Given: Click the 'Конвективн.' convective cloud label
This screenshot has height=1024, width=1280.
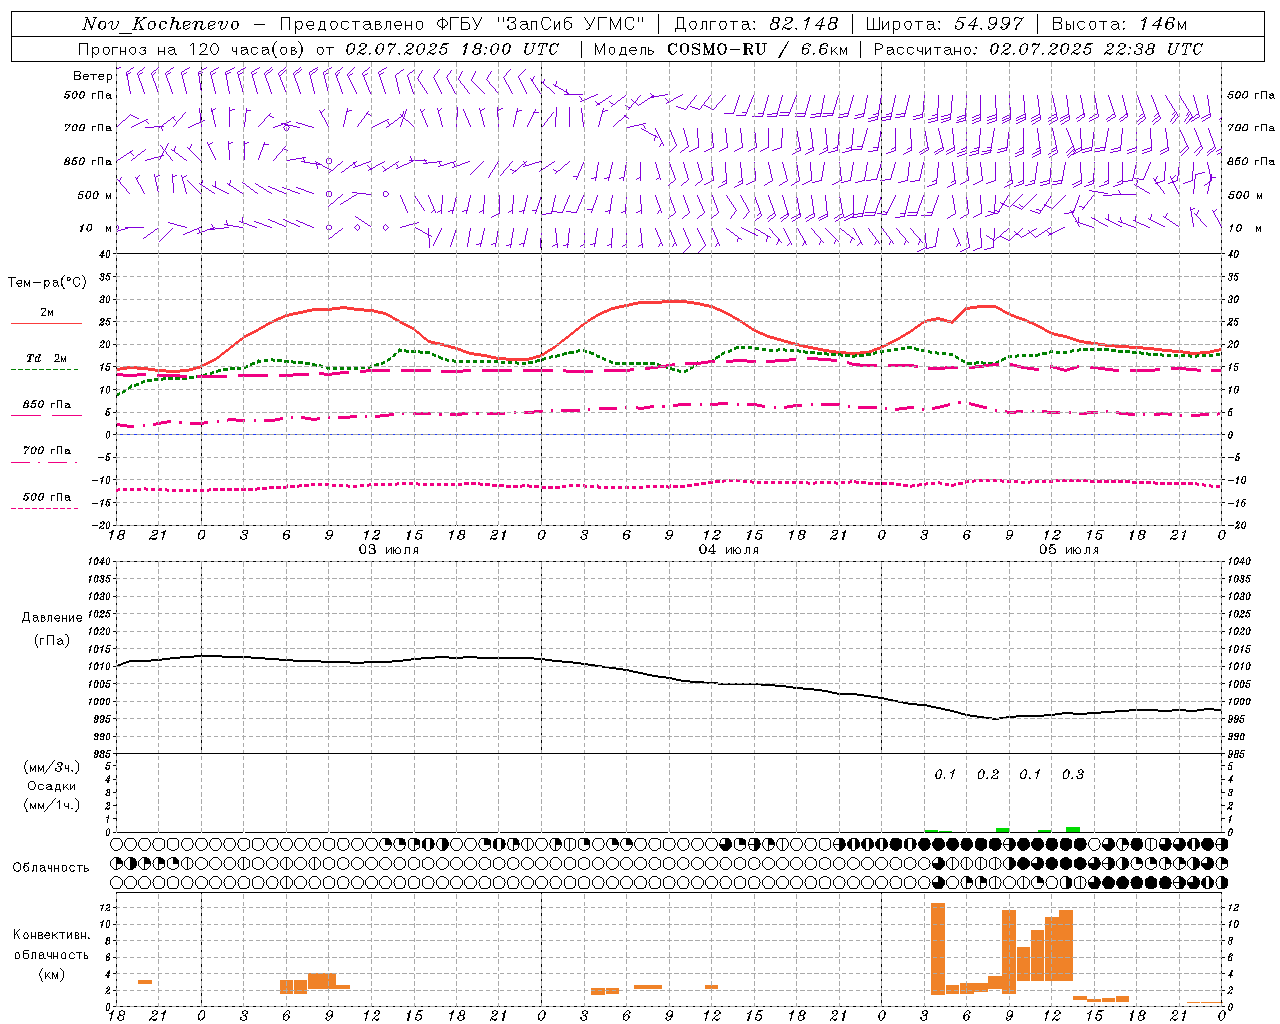Looking at the screenshot, I should [x=52, y=935].
